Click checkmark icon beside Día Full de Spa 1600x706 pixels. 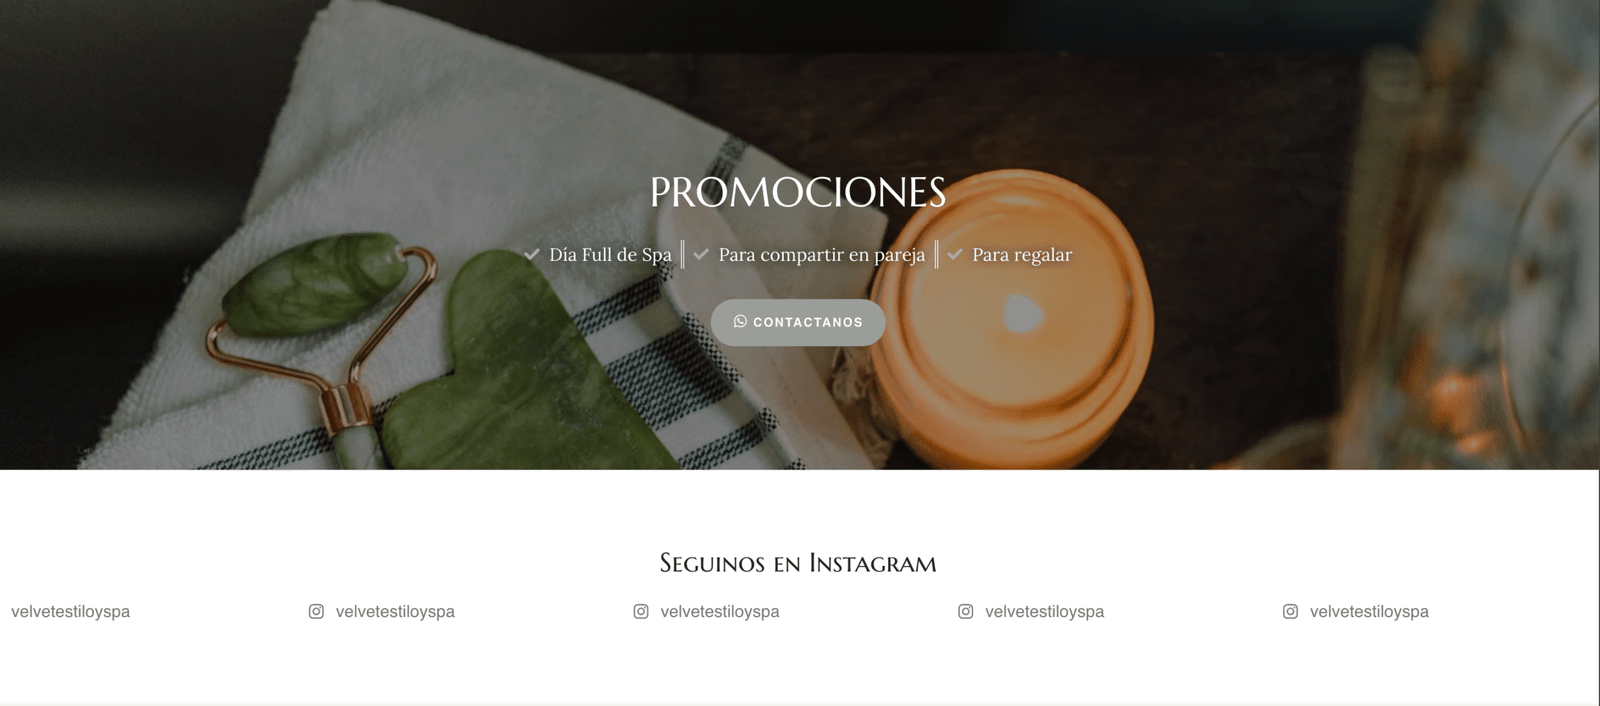pyautogui.click(x=532, y=254)
